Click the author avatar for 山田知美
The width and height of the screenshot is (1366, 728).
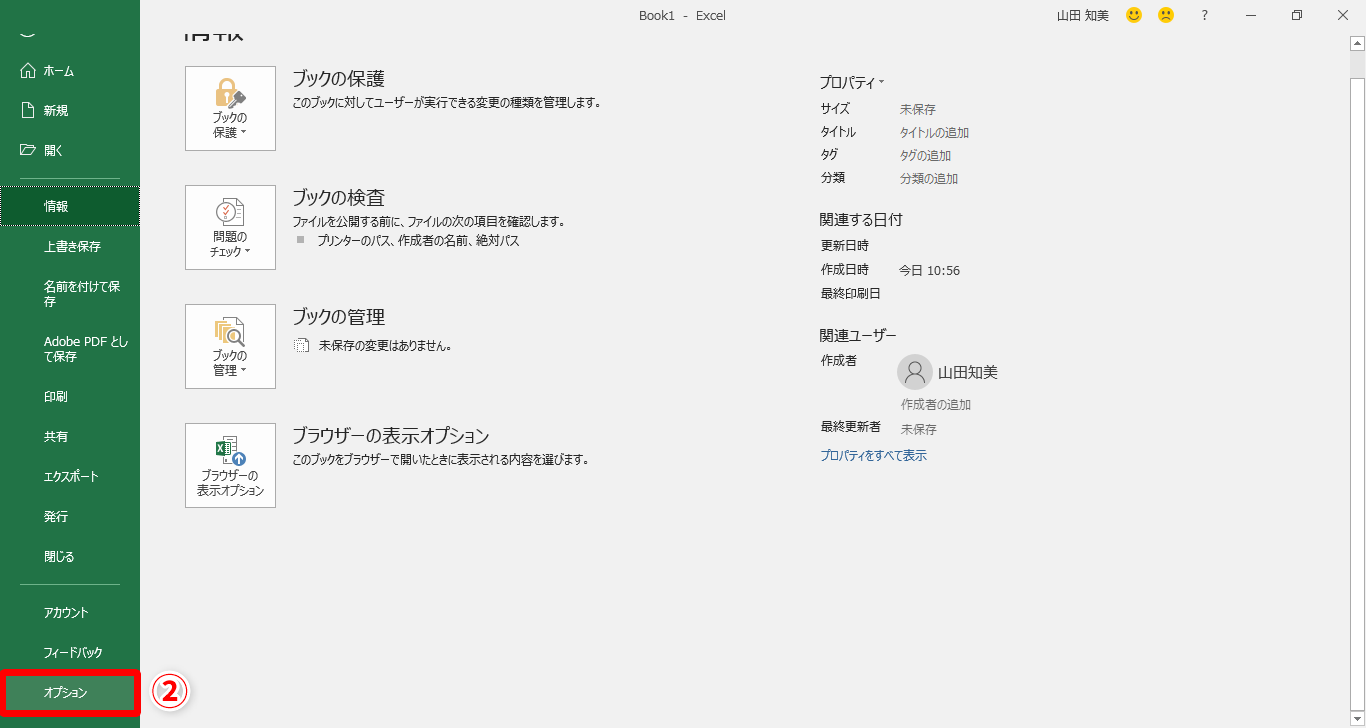tap(914, 372)
